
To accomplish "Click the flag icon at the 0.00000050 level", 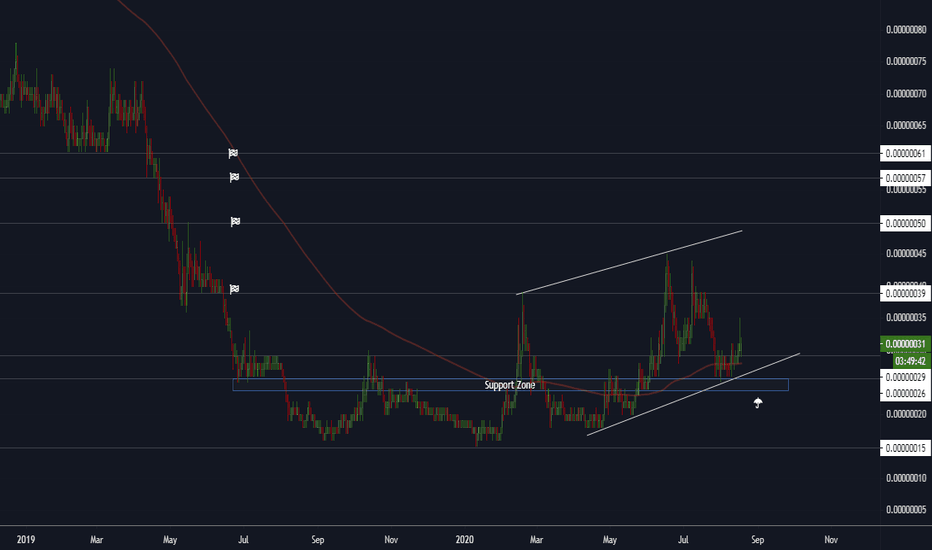I will click(x=235, y=222).
